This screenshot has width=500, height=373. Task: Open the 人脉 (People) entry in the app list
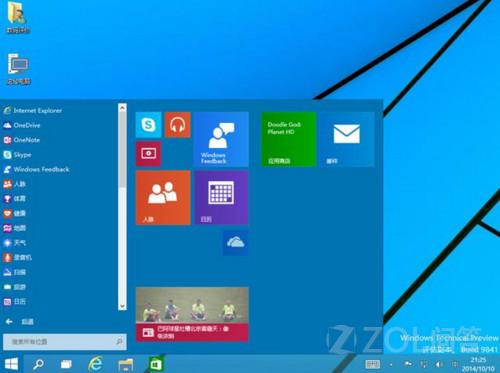click(15, 184)
